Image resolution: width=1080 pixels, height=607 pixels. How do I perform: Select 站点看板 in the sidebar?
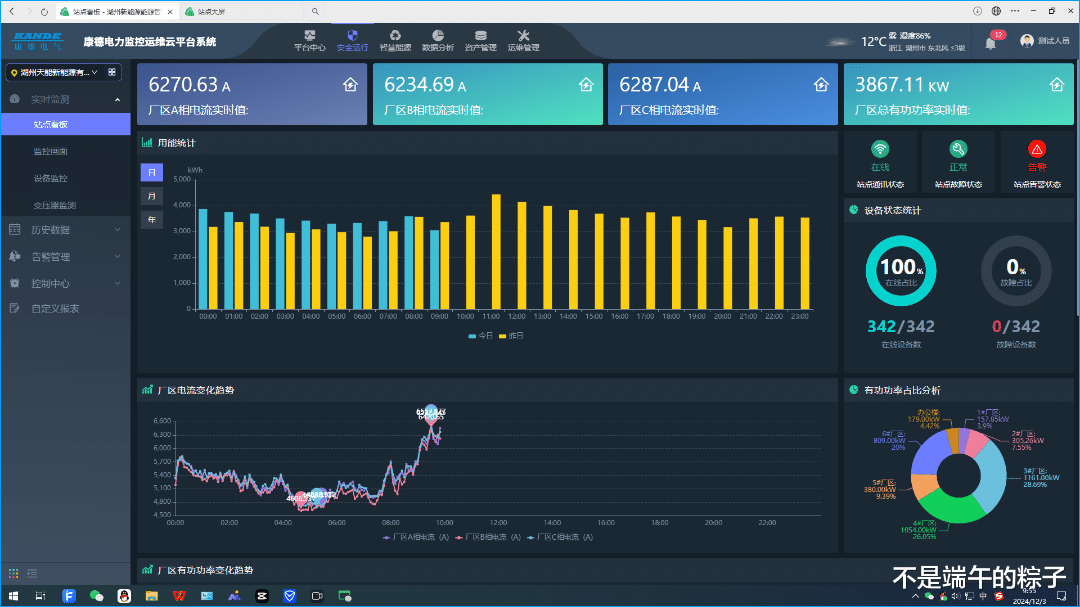[65, 125]
